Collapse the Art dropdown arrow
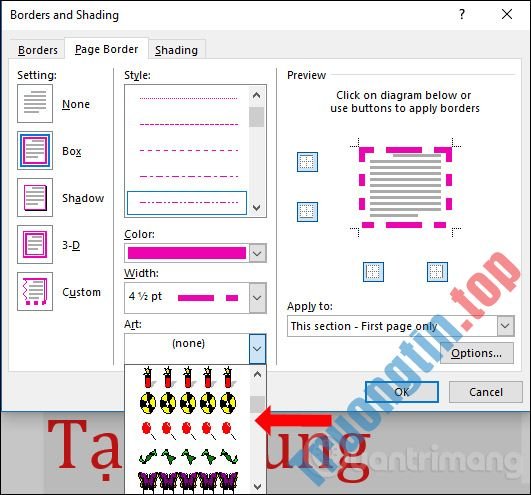Image resolution: width=531 pixels, height=495 pixels. click(x=257, y=349)
